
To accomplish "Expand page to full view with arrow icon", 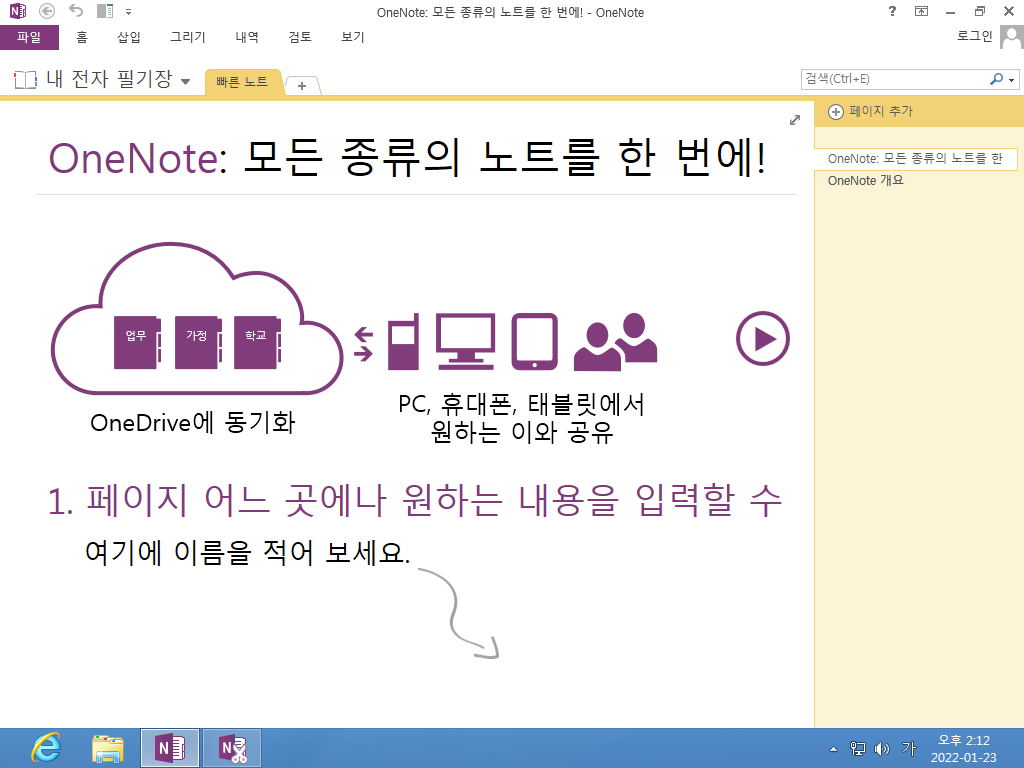I will coord(795,120).
